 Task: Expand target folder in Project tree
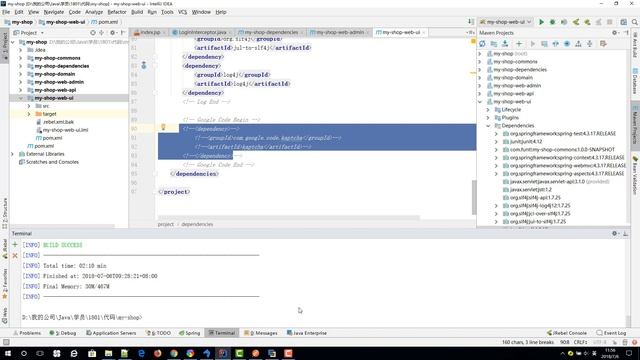[x=29, y=114]
